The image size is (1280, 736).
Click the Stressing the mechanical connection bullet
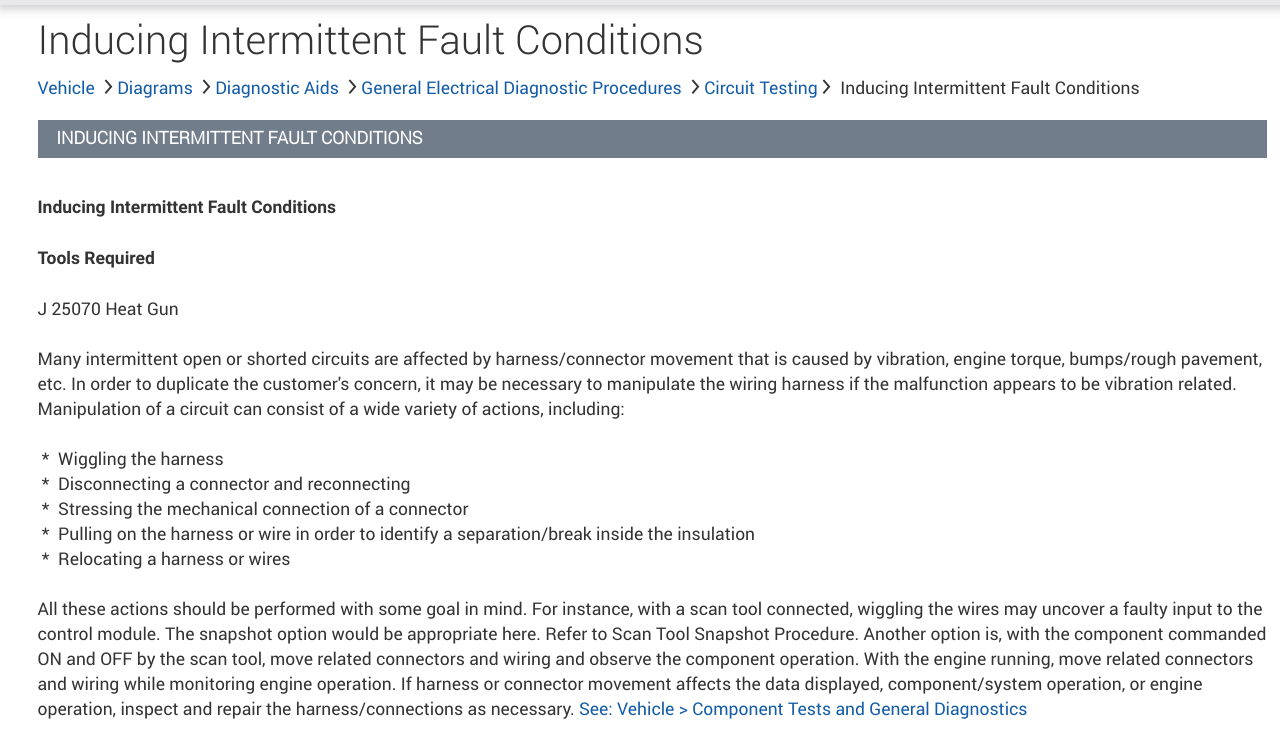pyautogui.click(x=263, y=509)
